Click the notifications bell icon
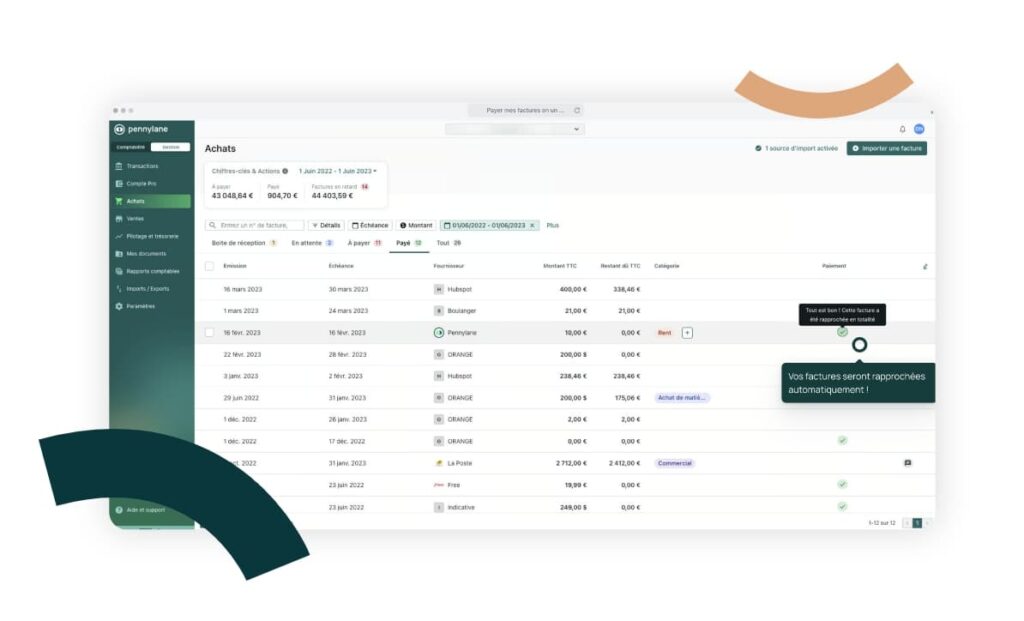The image size is (1024, 621). pos(902,129)
